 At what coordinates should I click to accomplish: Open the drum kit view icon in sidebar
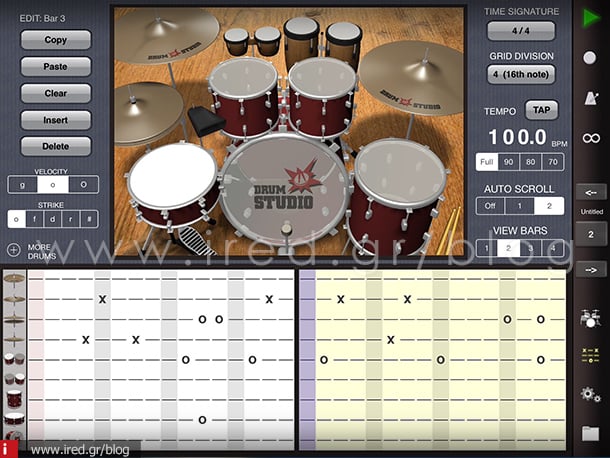(x=591, y=318)
